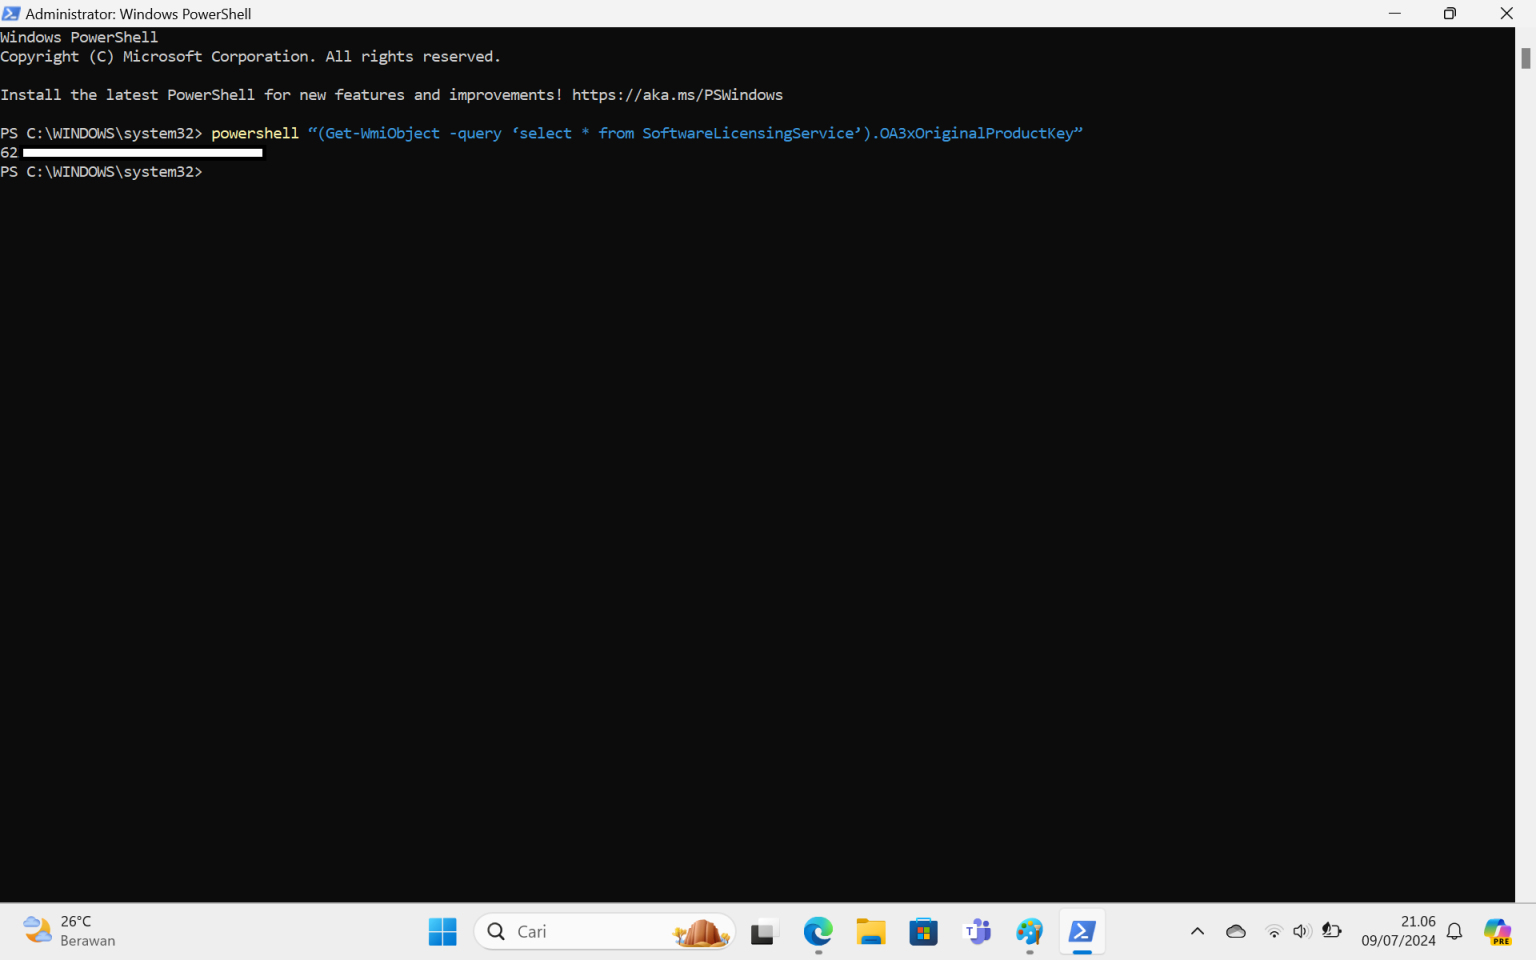Screen dimensions: 1536x960
Task: Open the Microsoft Store taskbar icon
Action: pyautogui.click(x=923, y=931)
